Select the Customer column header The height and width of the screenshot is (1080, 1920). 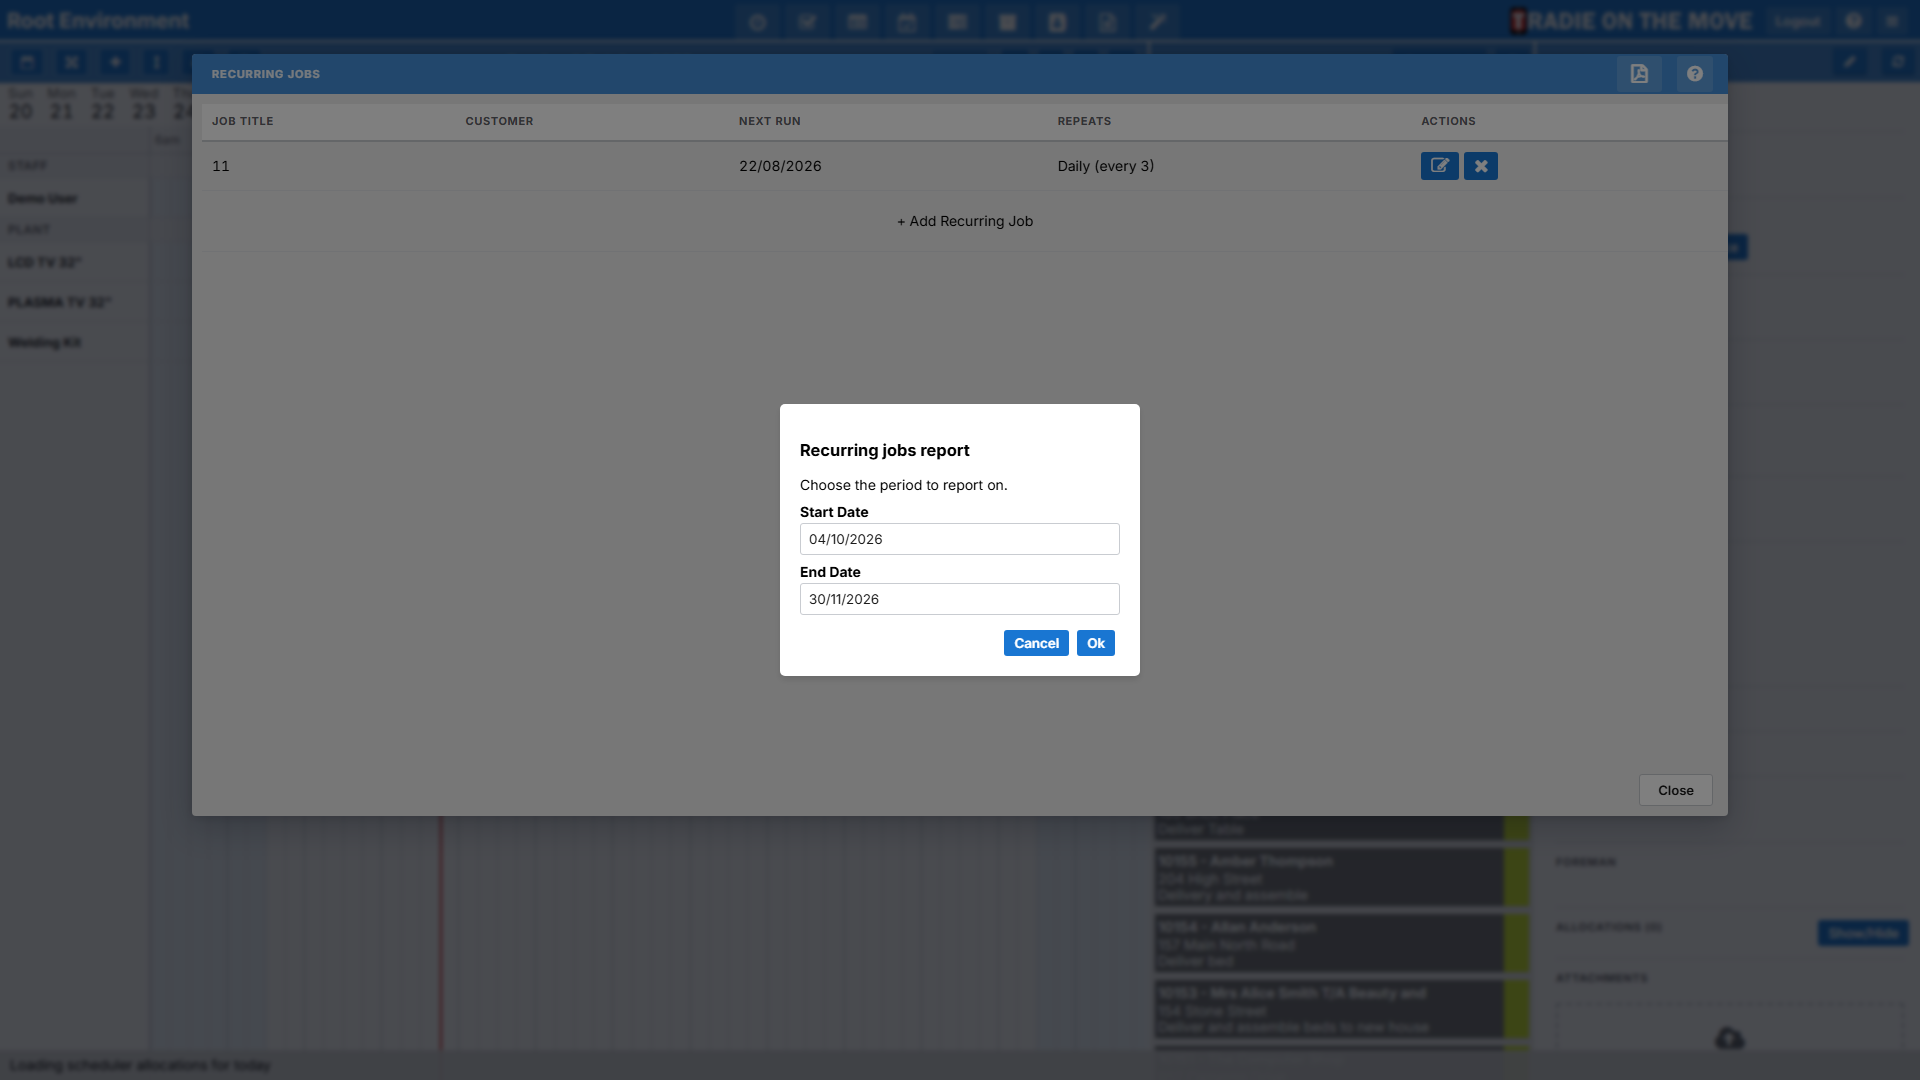pos(499,121)
